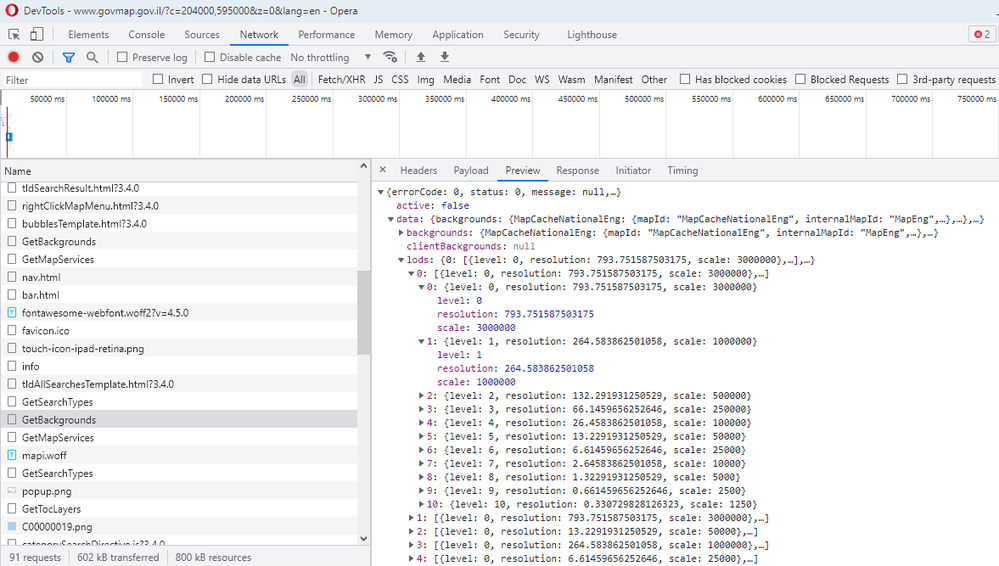Expand the backgrounds object node
Screen dimensions: 999x566
coord(401,233)
